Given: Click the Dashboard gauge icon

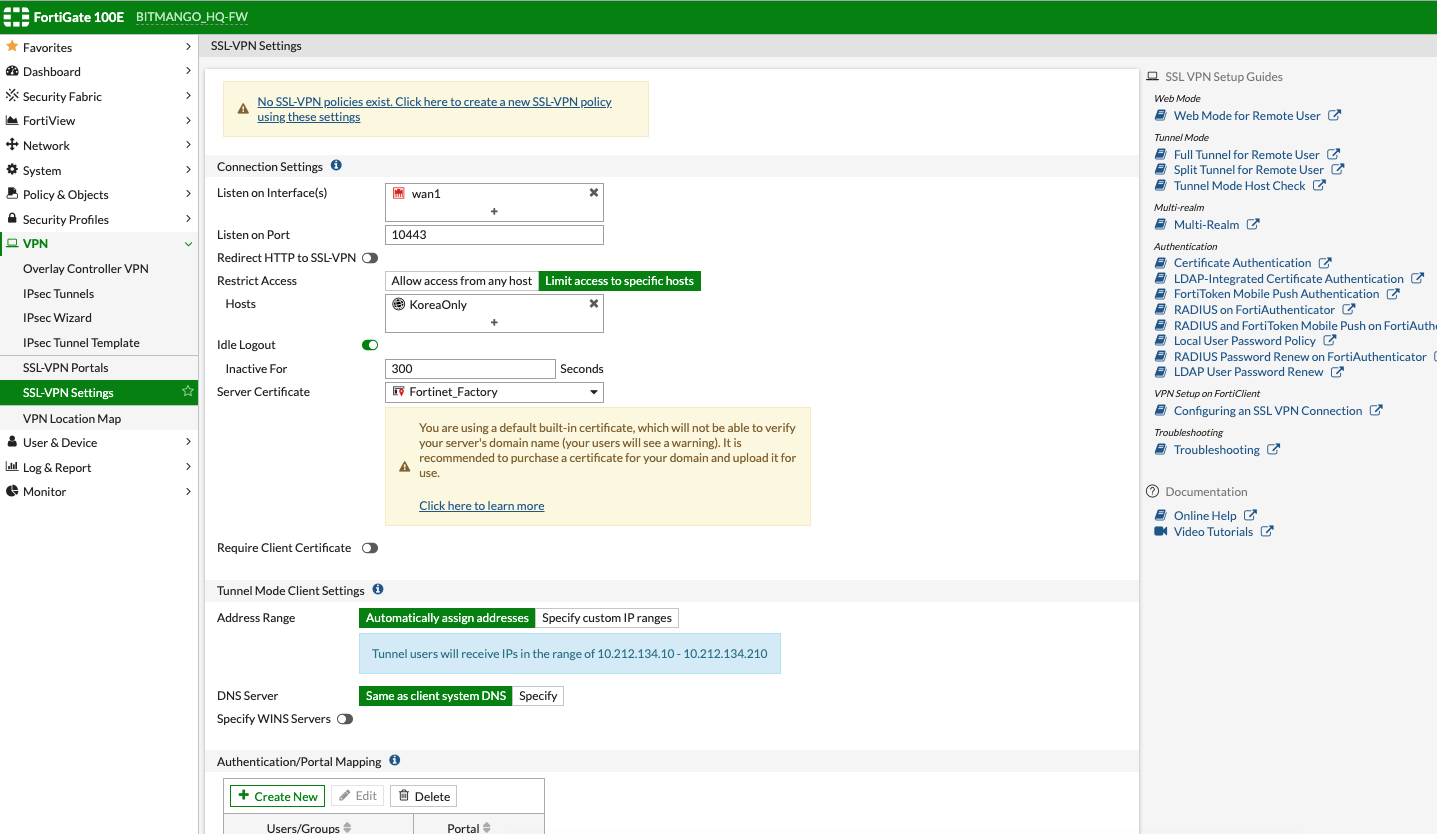Looking at the screenshot, I should (x=12, y=71).
